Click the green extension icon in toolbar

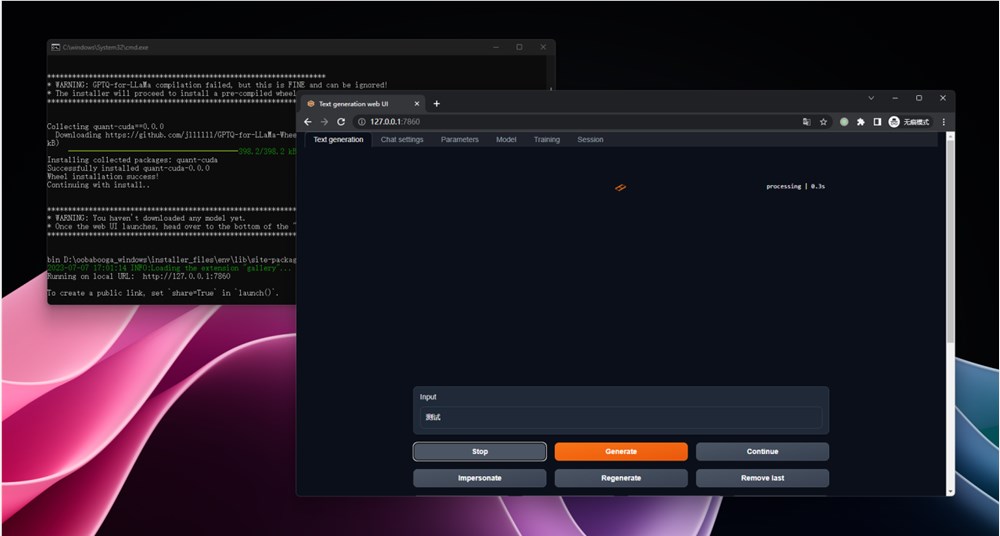click(x=844, y=121)
